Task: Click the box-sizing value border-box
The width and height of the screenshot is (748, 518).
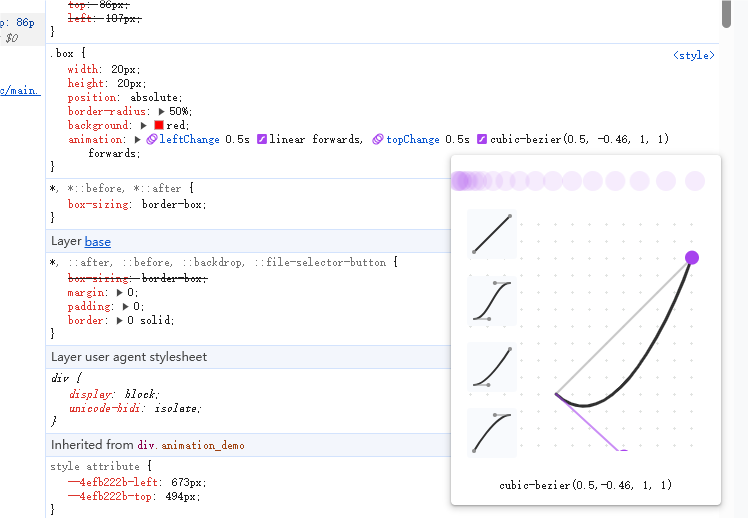Action: (x=172, y=204)
